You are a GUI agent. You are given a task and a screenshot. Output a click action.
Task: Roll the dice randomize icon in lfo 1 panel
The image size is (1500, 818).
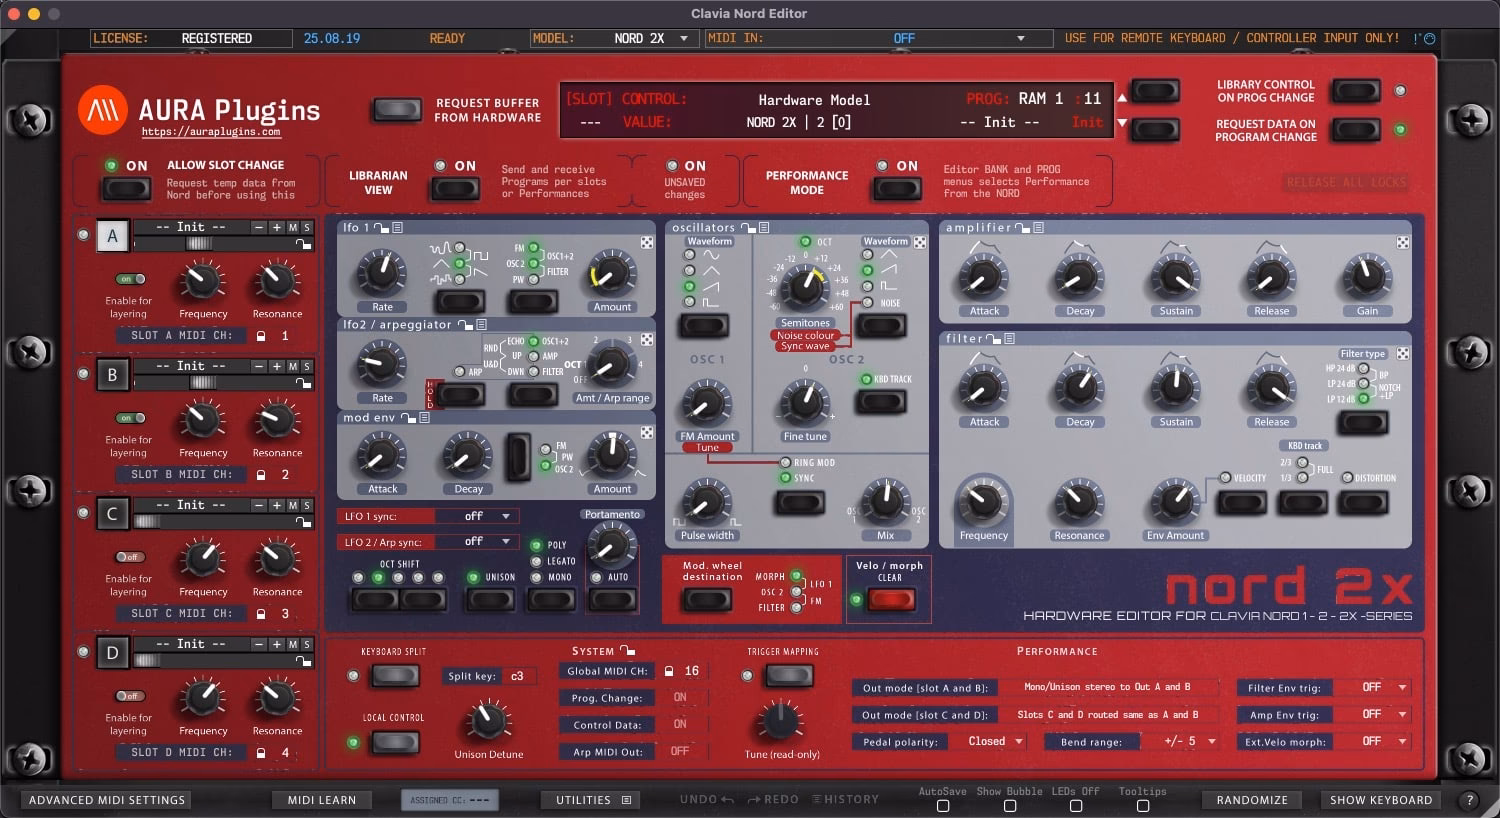[x=646, y=243]
